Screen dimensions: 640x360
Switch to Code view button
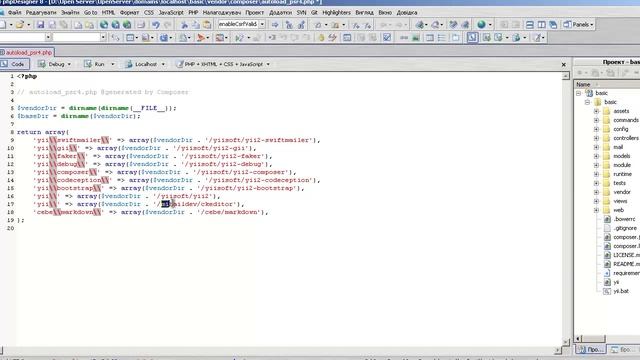point(14,64)
